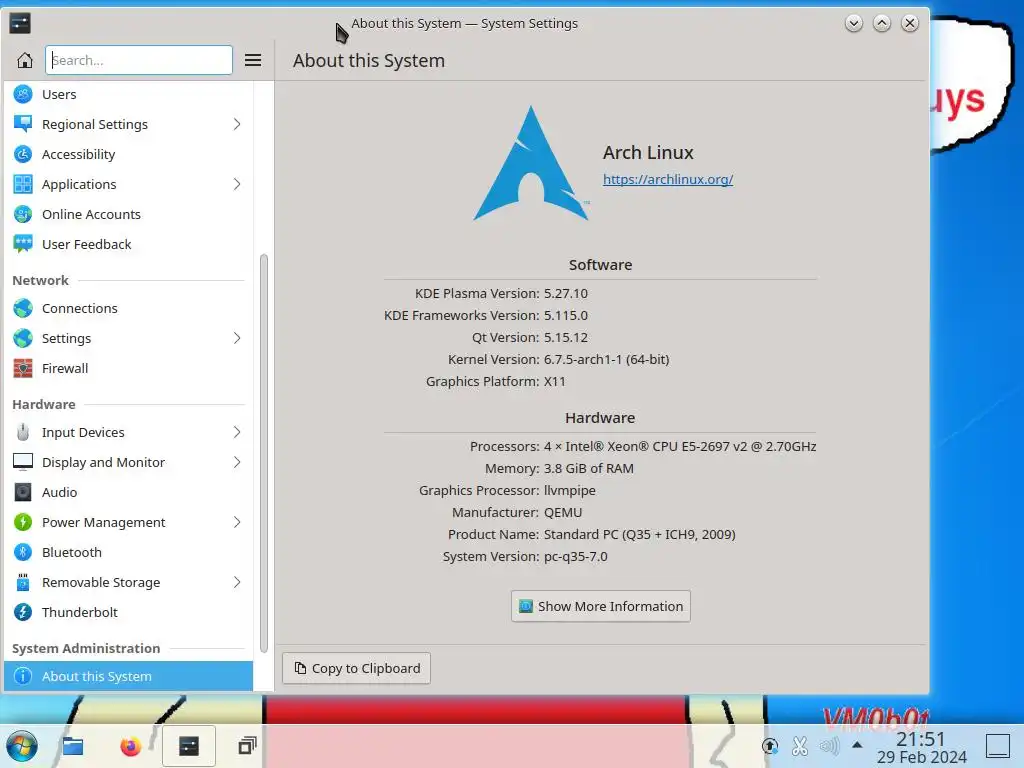Focus the Search field in sidebar
1024x768 pixels.
pyautogui.click(x=139, y=60)
